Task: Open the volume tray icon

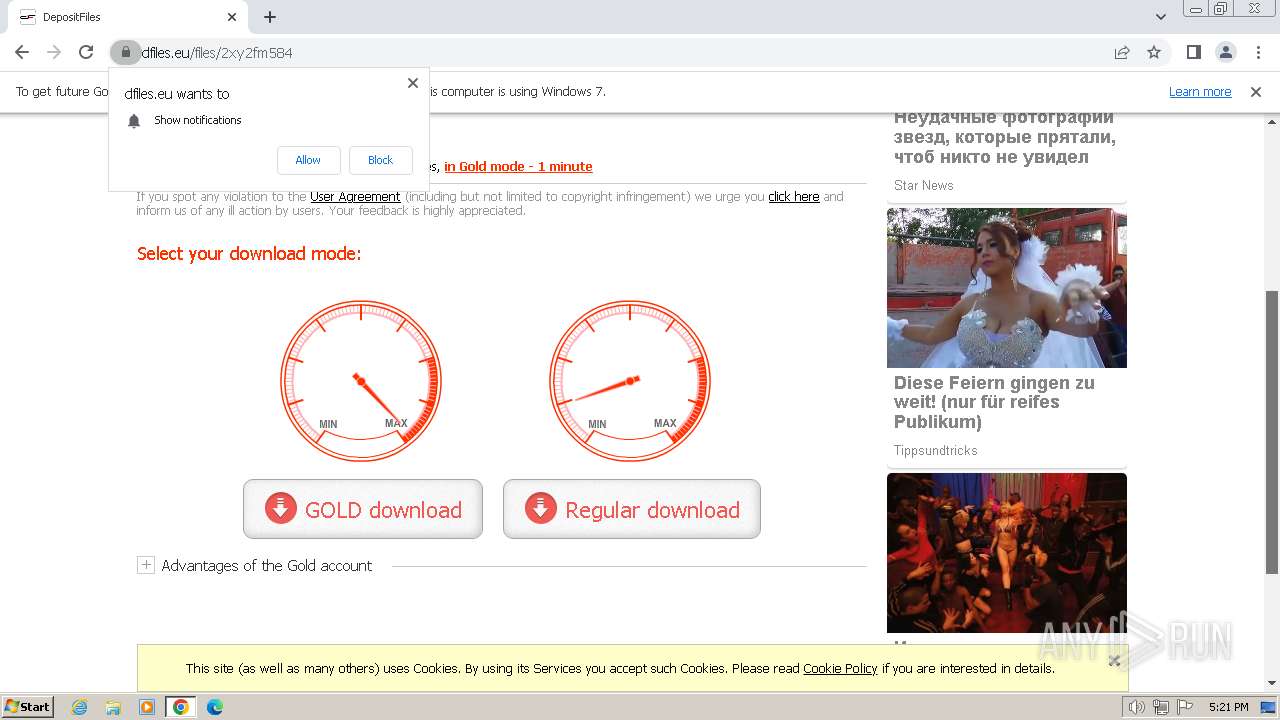Action: (x=1137, y=707)
